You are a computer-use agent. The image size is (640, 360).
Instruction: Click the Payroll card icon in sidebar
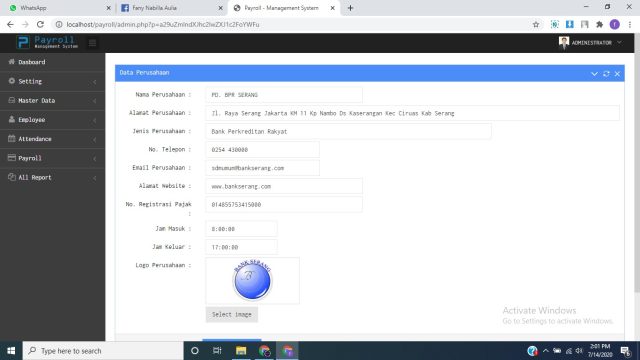11,158
